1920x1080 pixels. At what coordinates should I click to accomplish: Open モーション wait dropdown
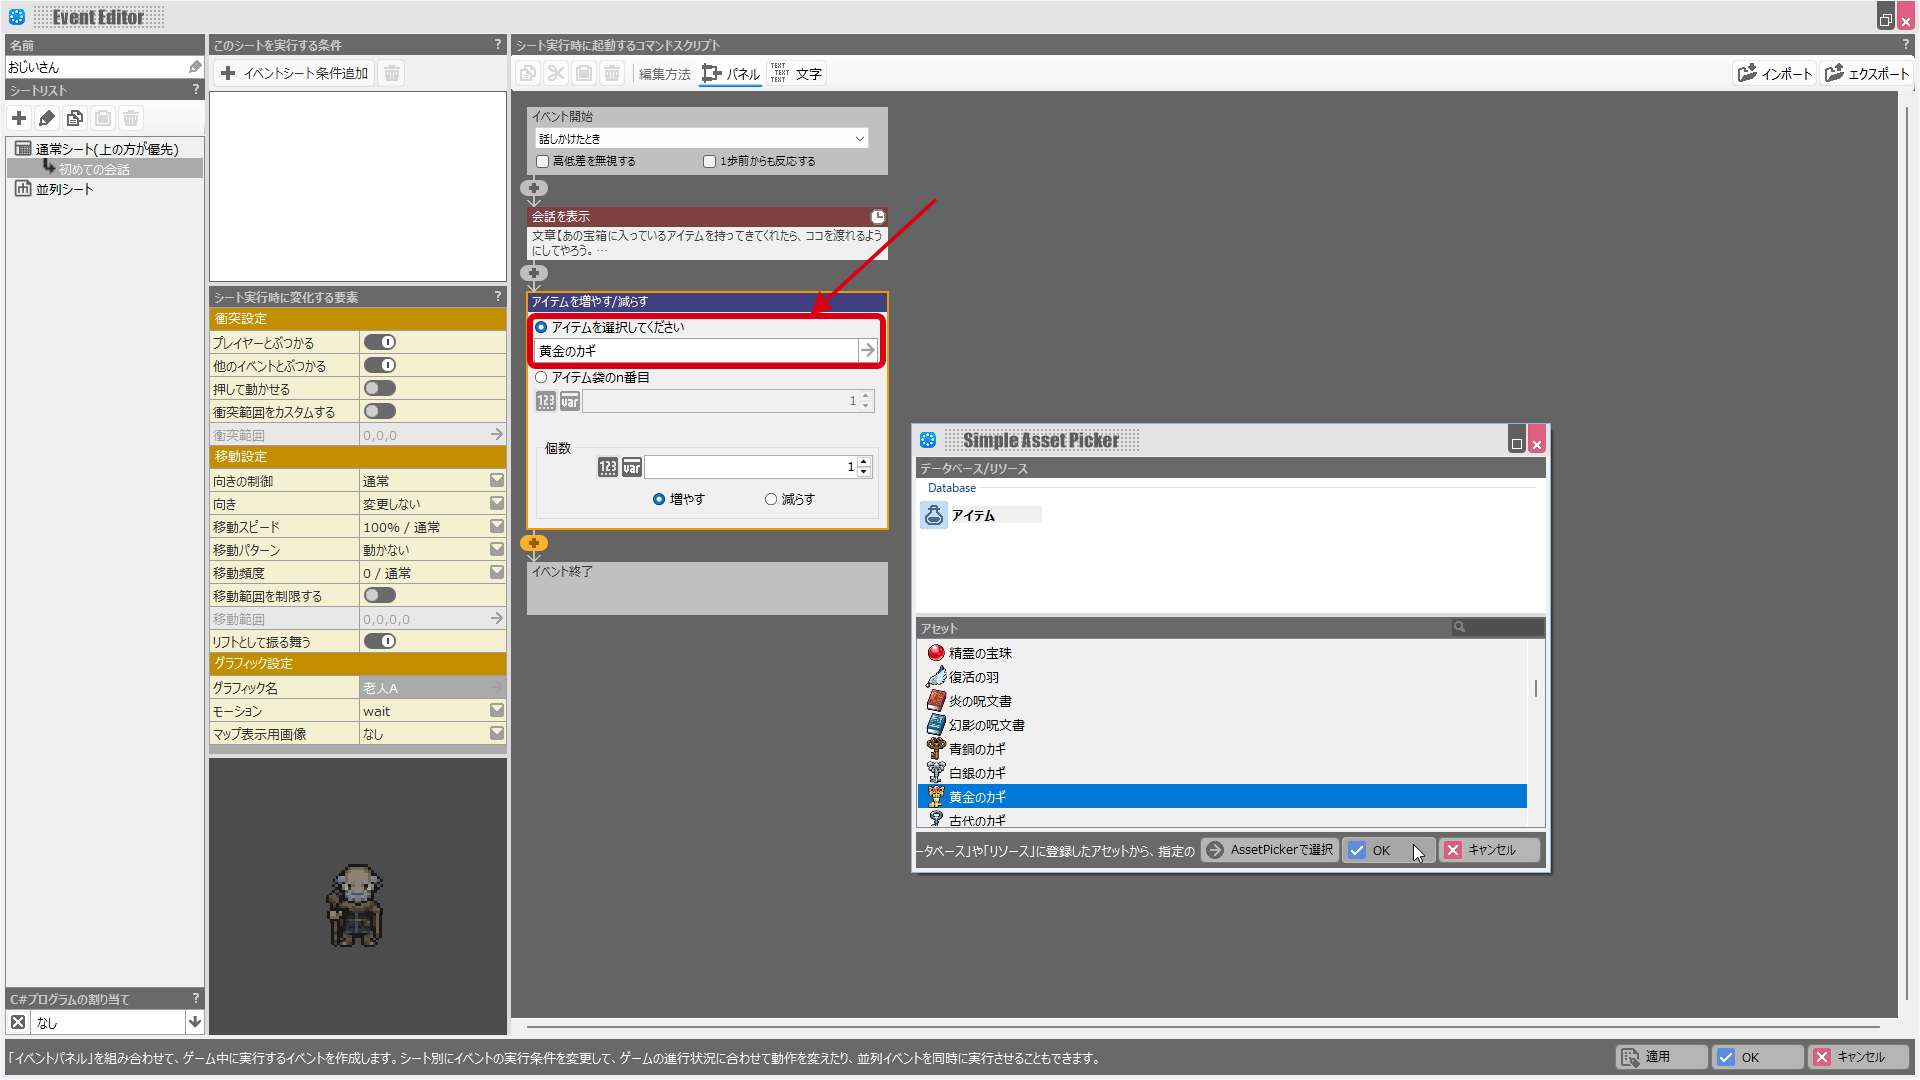497,710
